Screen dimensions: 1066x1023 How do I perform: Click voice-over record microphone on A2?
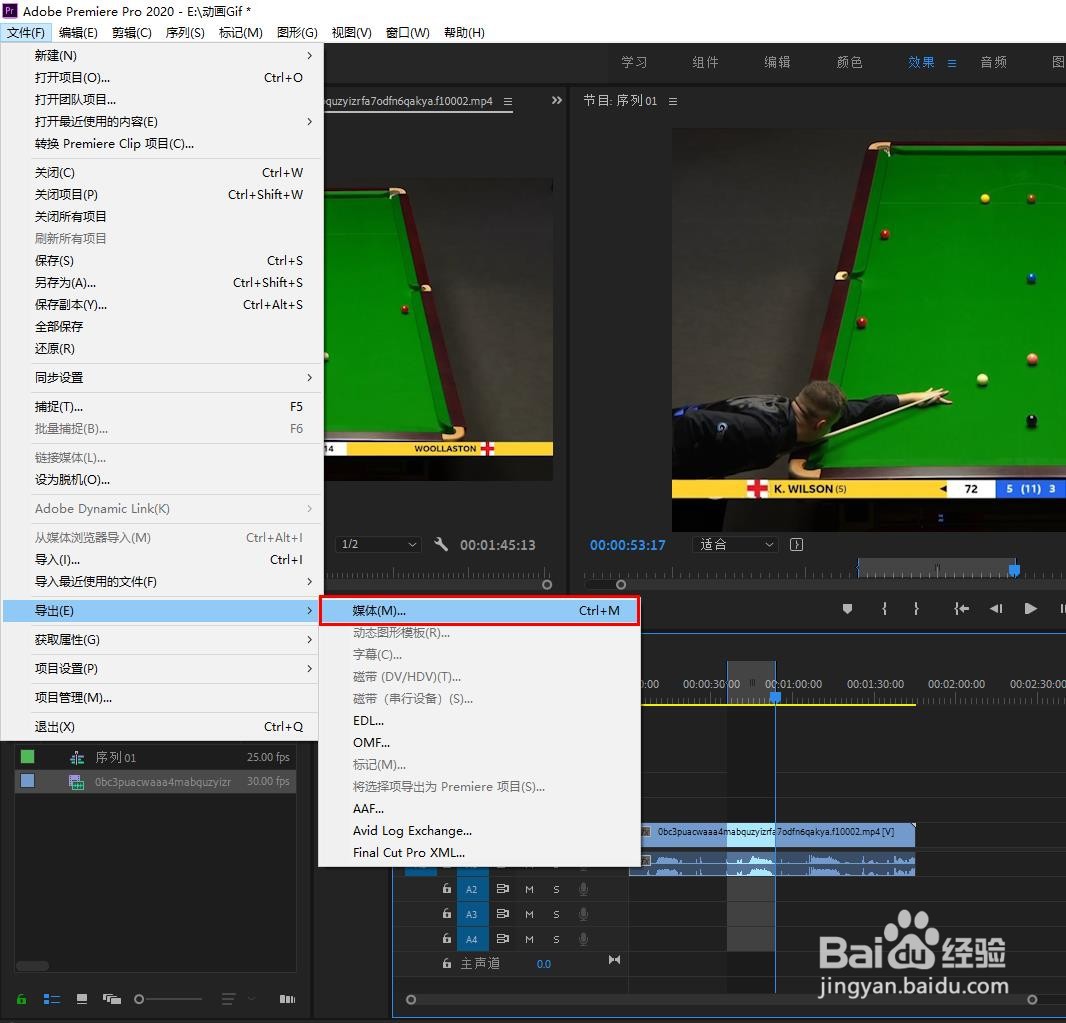pos(583,888)
